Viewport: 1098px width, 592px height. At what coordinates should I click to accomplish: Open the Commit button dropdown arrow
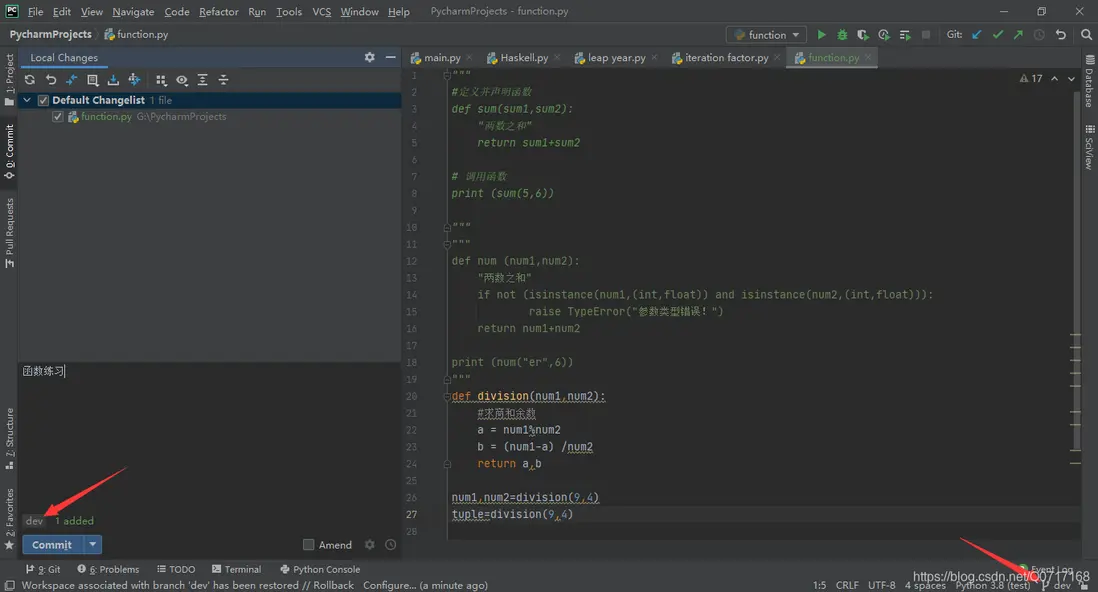tap(93, 545)
